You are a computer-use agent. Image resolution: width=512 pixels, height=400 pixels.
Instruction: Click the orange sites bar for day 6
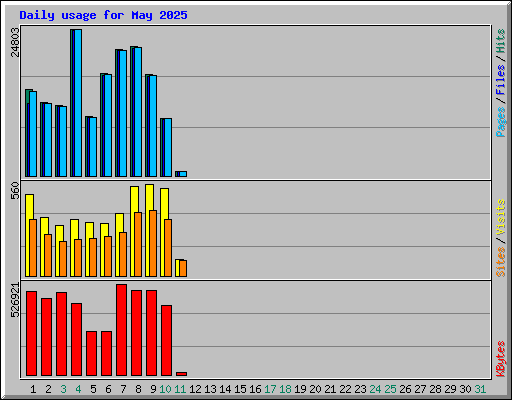click(108, 256)
